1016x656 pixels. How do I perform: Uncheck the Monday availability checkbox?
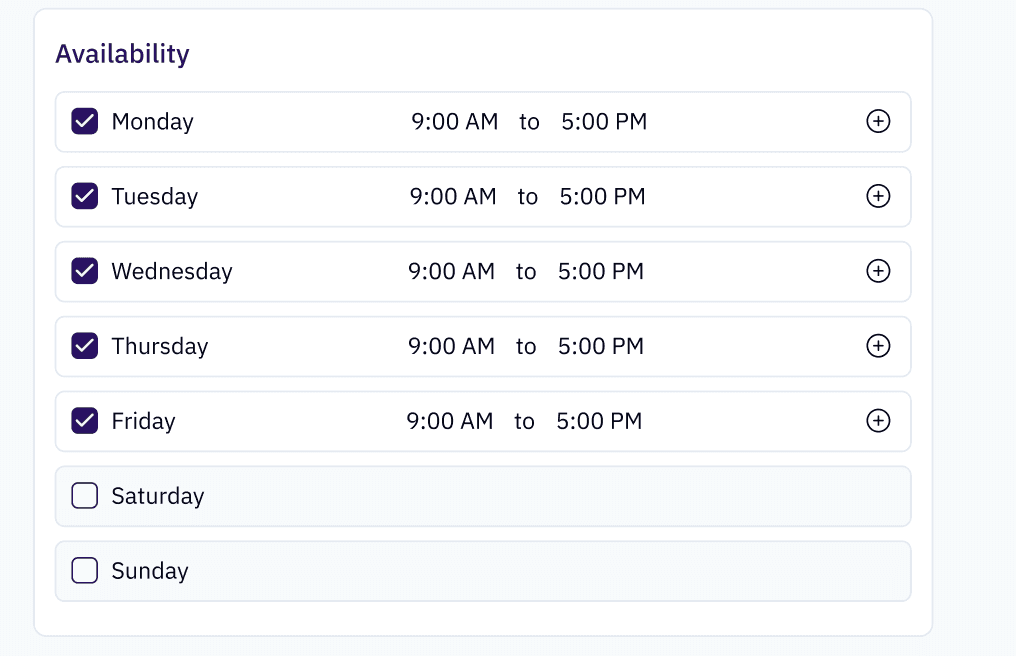pyautogui.click(x=85, y=121)
